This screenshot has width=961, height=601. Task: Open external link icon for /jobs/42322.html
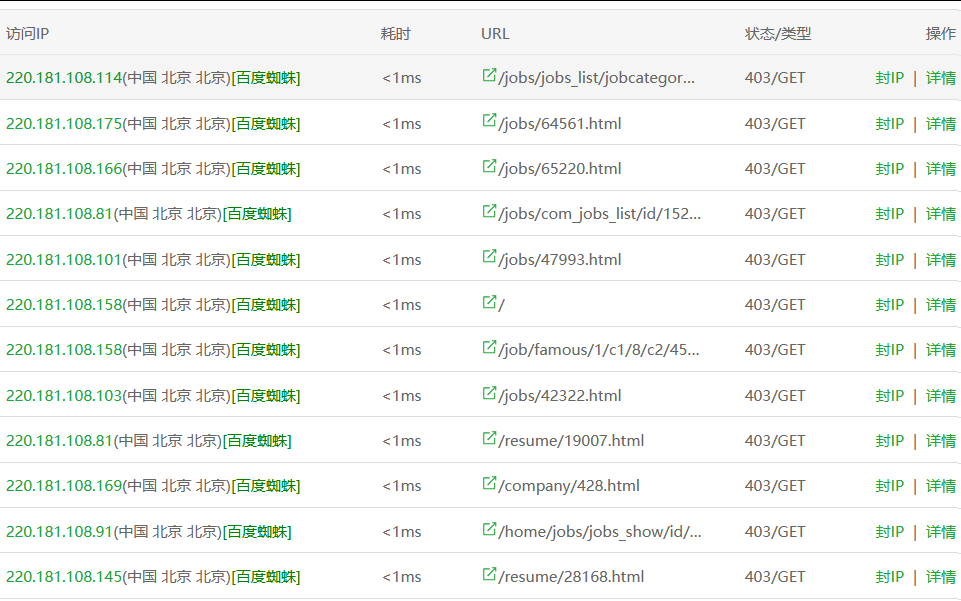(489, 394)
